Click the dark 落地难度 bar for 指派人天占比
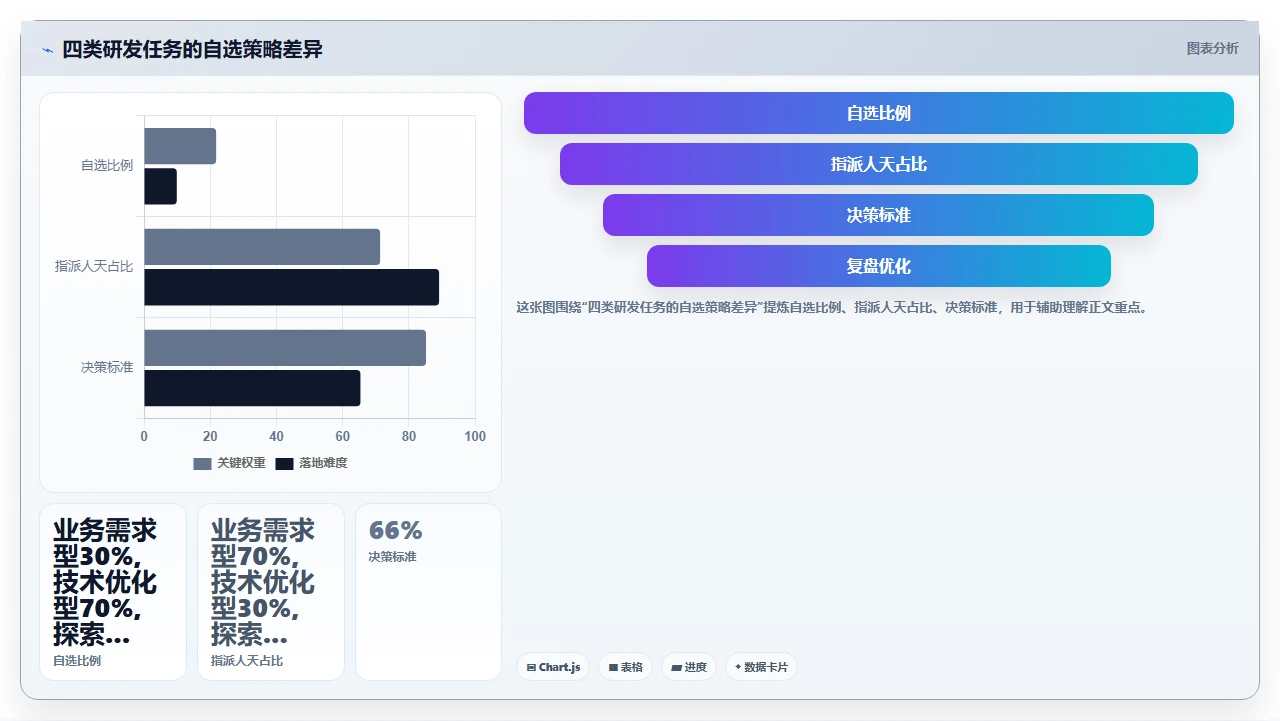The image size is (1280, 721). 291,287
